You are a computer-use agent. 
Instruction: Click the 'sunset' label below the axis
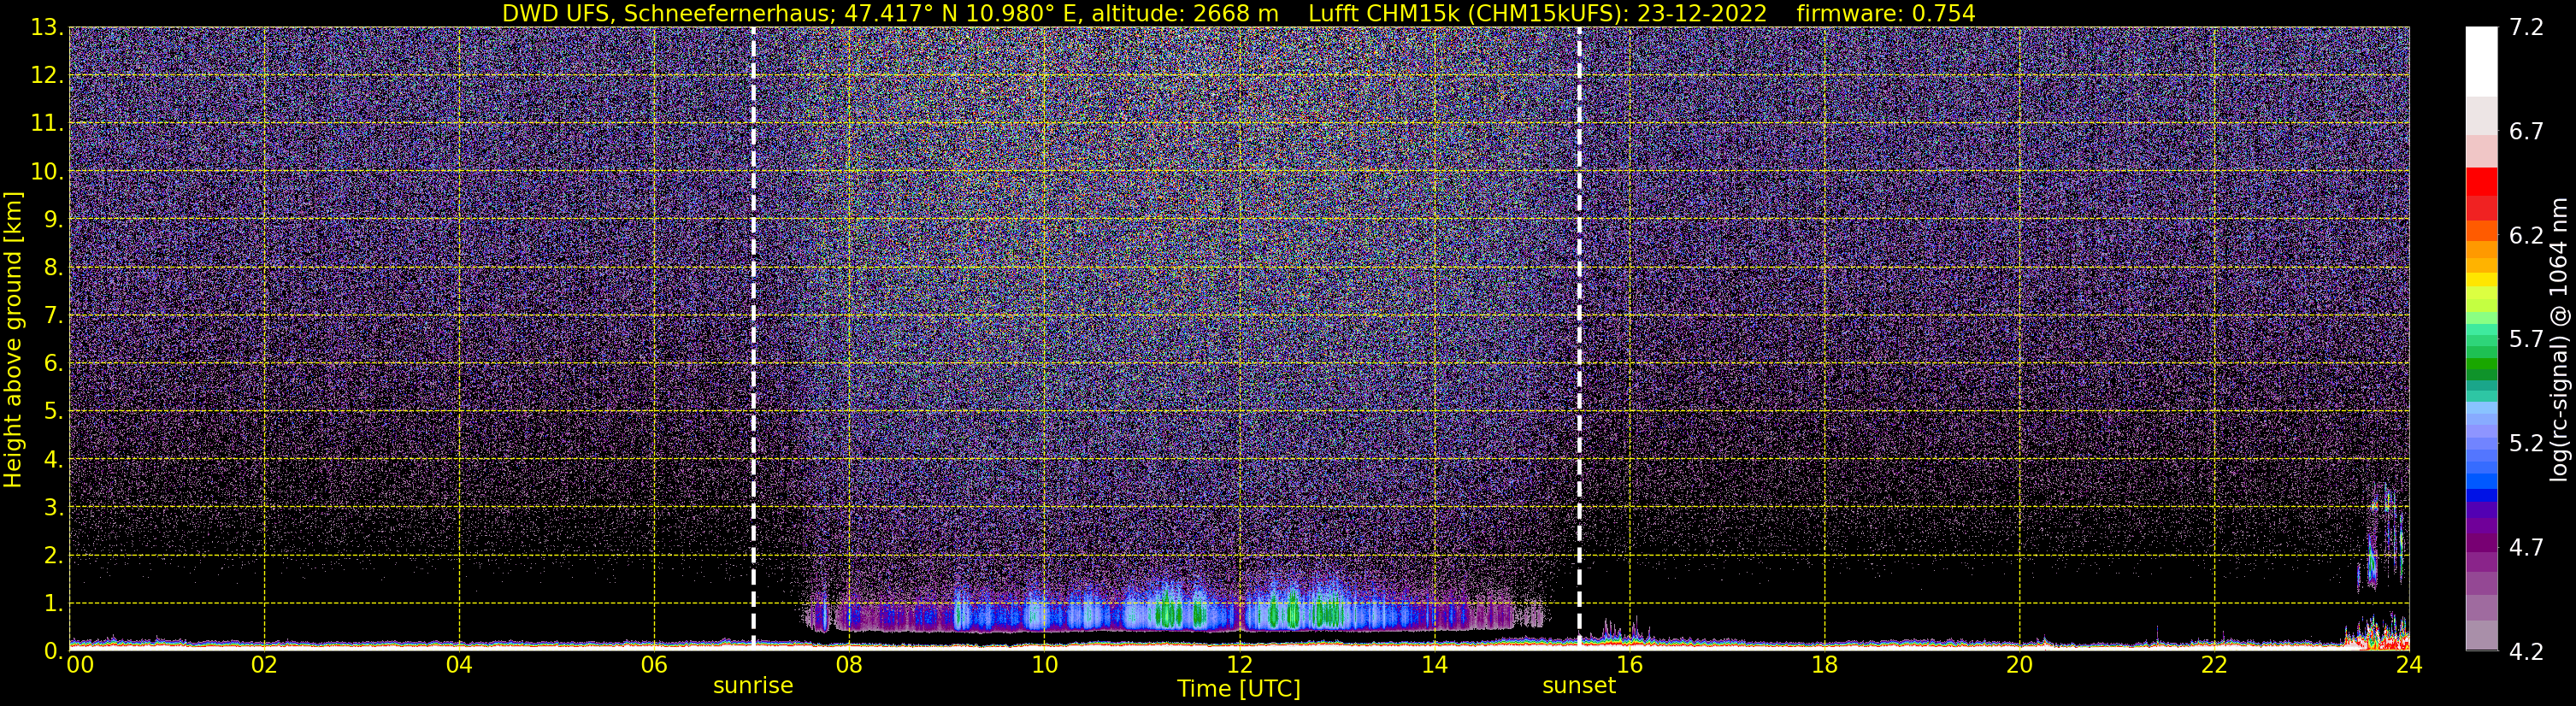click(x=1579, y=686)
